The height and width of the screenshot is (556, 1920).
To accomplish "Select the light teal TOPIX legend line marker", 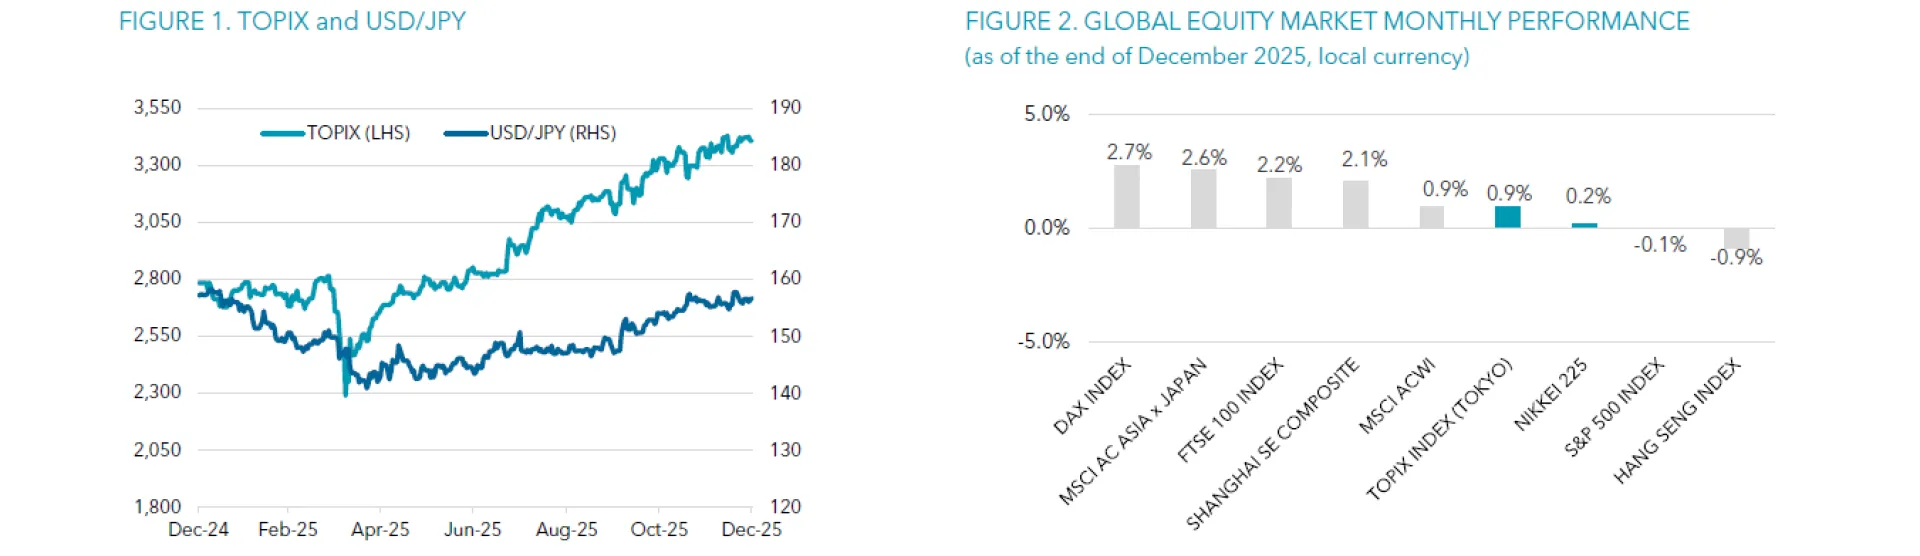I will (282, 133).
